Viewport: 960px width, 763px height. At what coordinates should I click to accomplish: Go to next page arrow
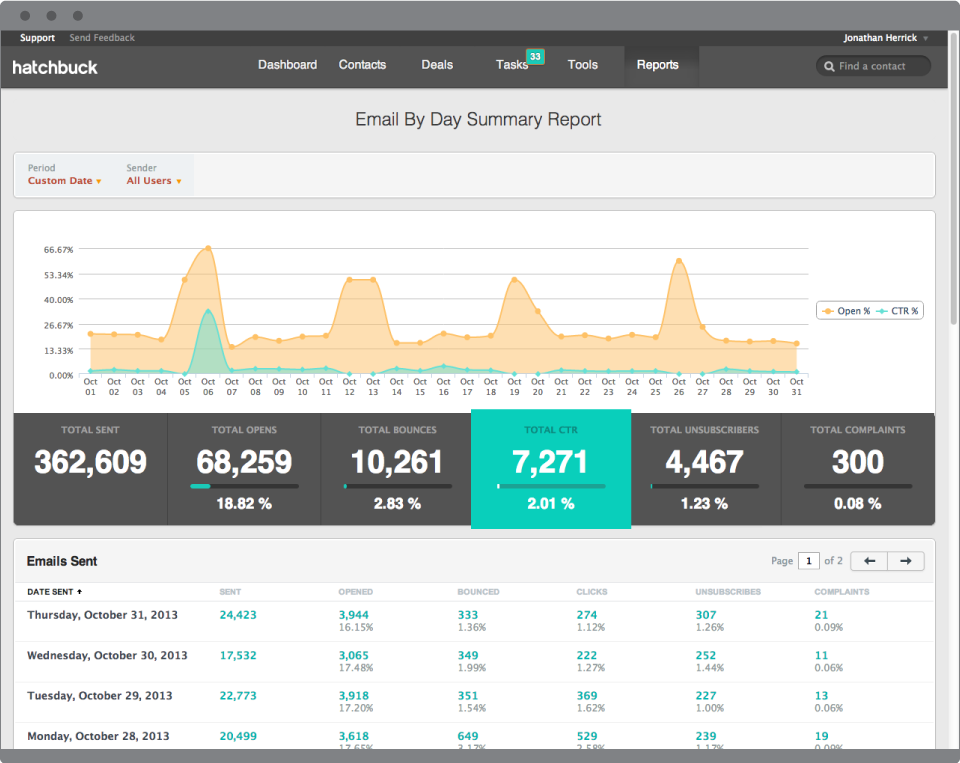tap(906, 561)
